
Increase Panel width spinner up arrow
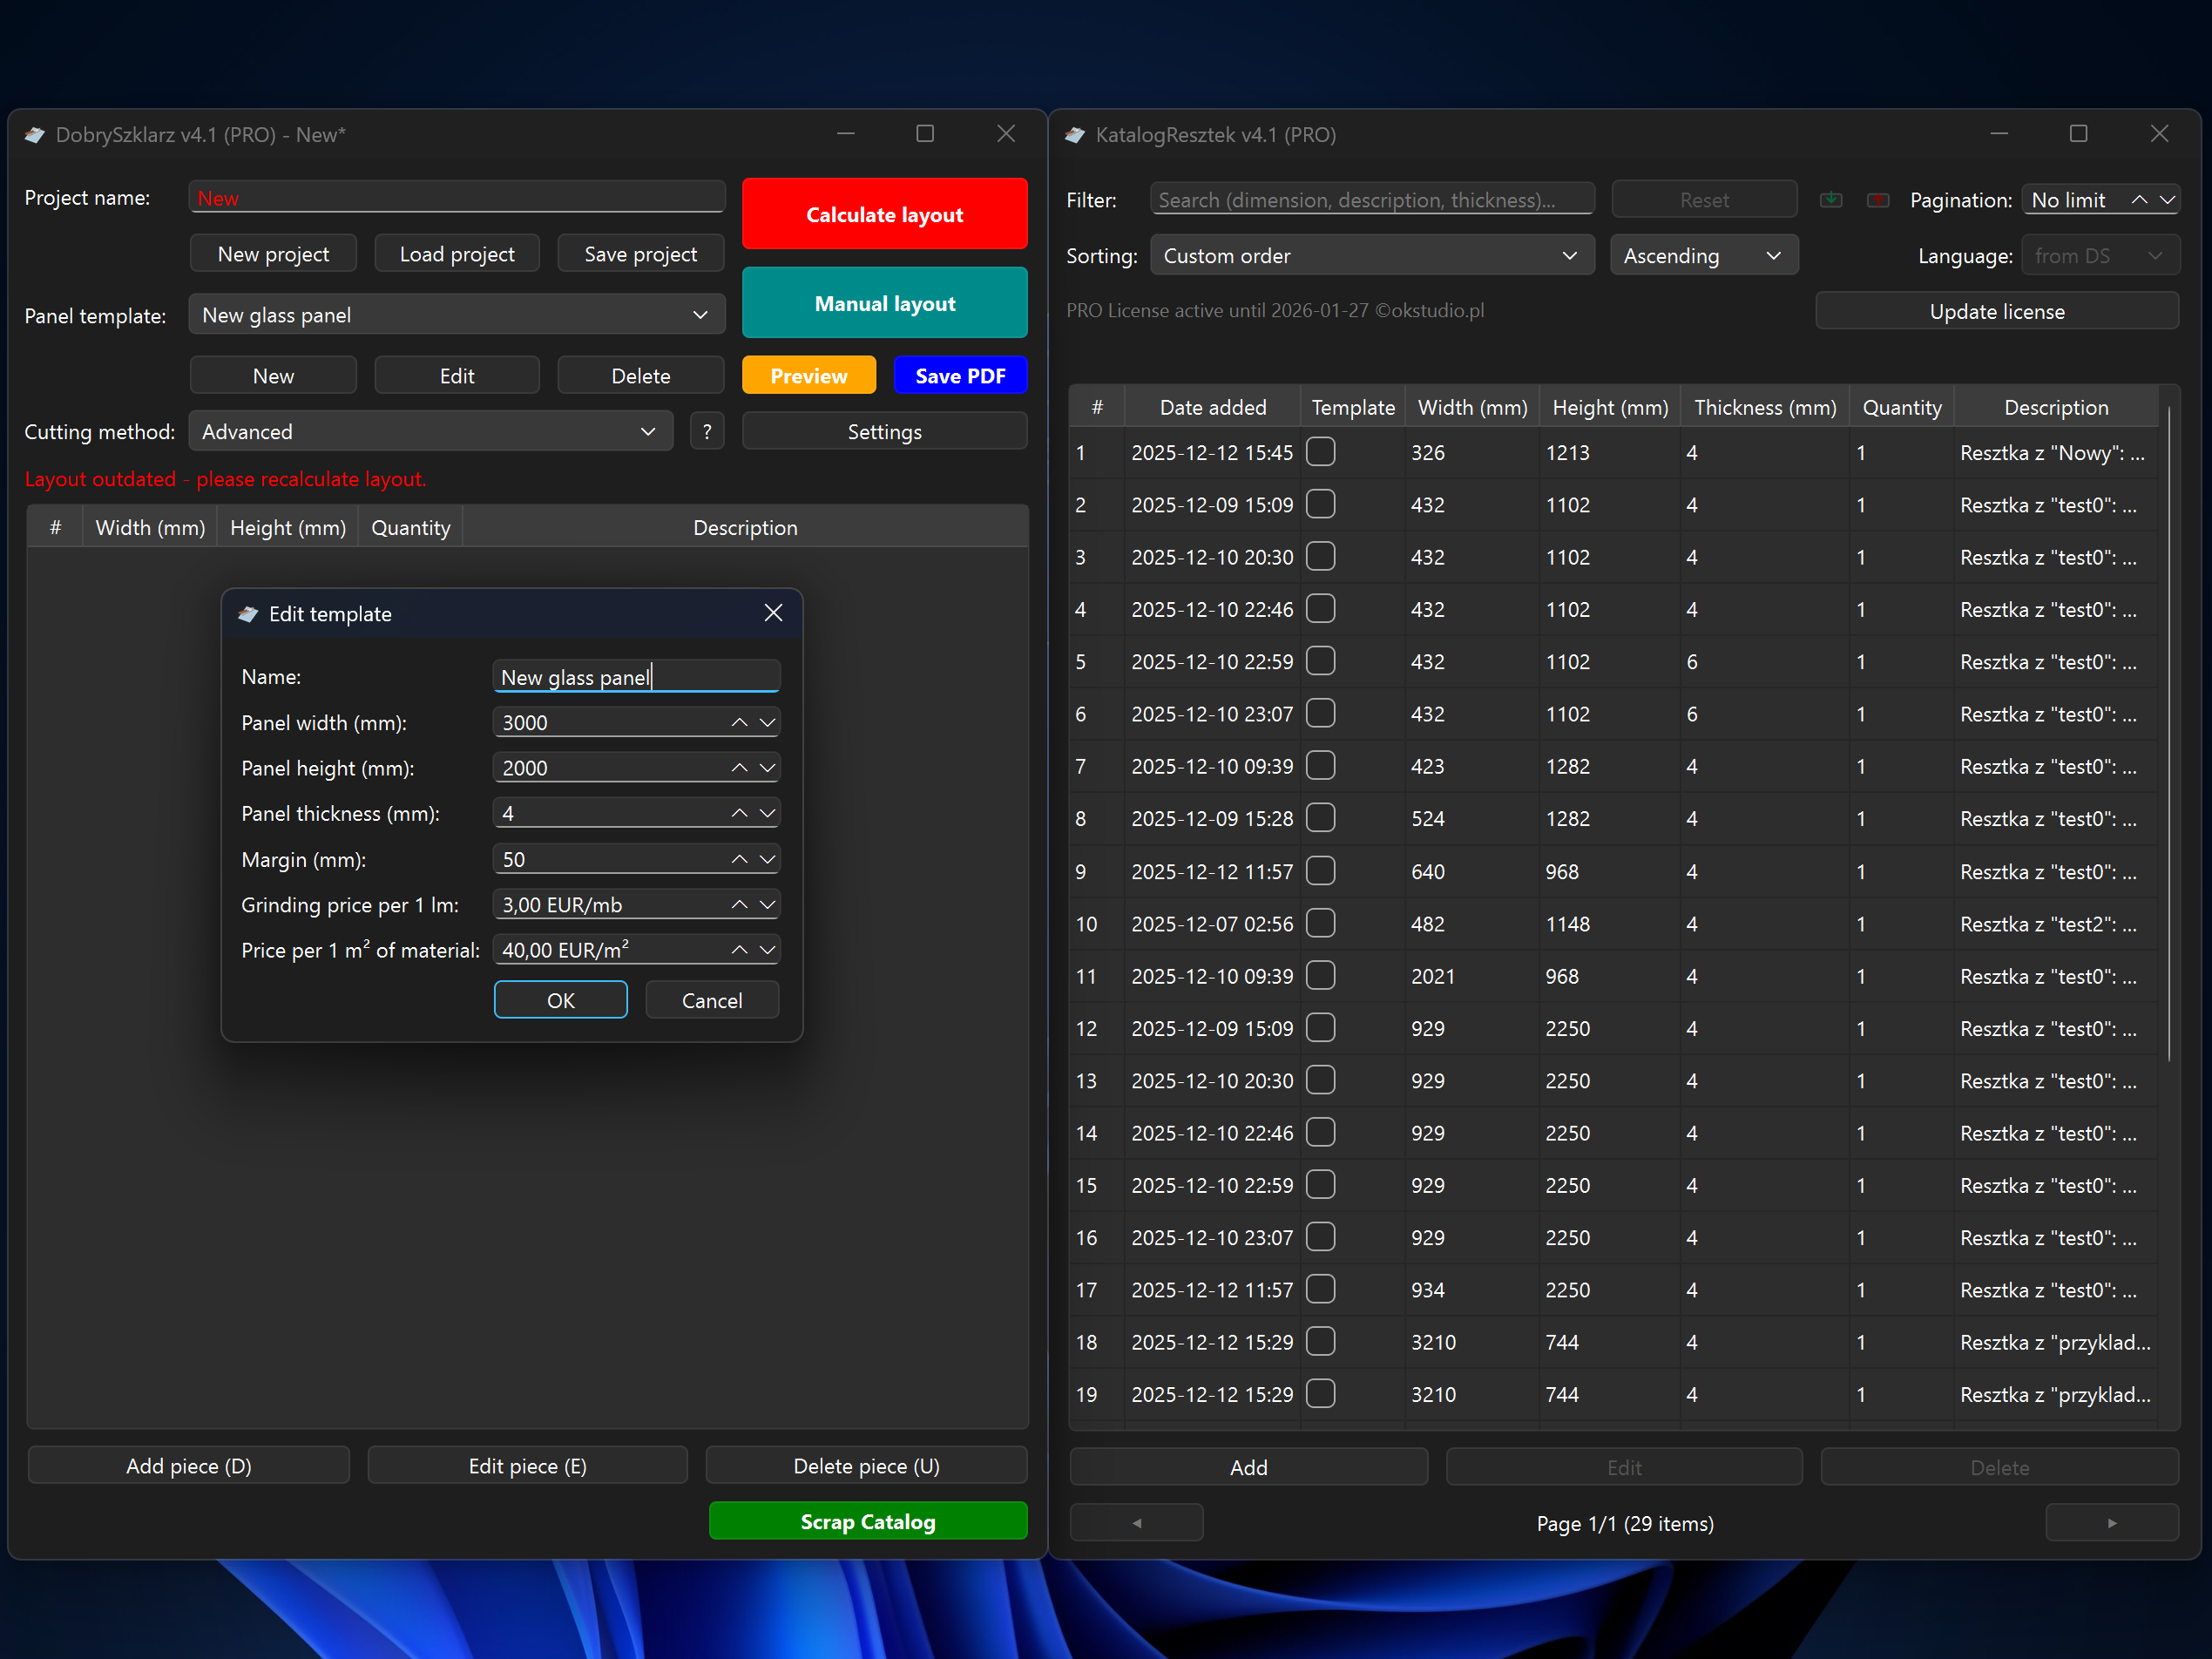(x=739, y=722)
